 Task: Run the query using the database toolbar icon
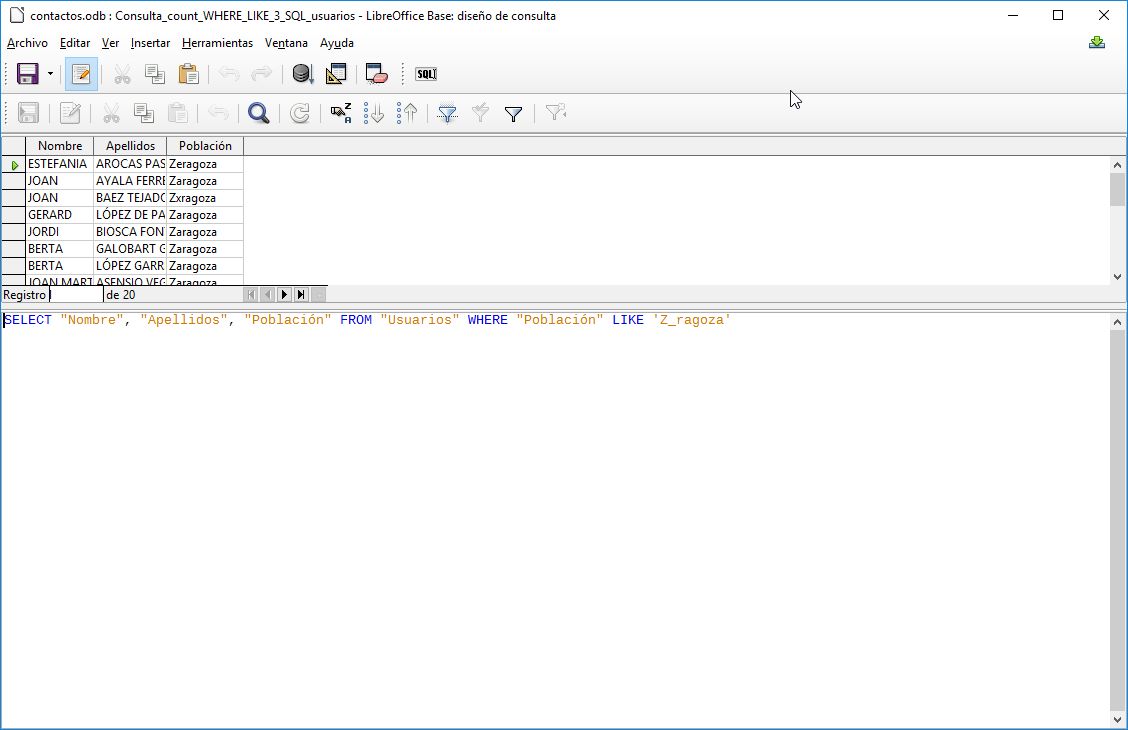click(301, 73)
